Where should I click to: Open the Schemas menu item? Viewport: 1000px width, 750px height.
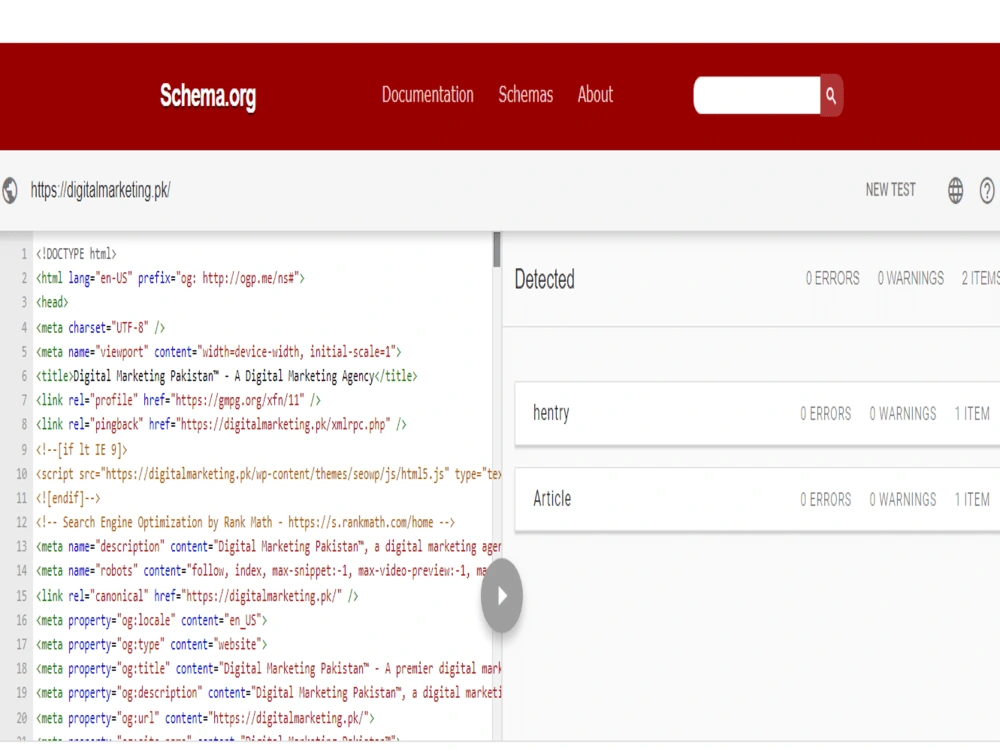pyautogui.click(x=526, y=94)
